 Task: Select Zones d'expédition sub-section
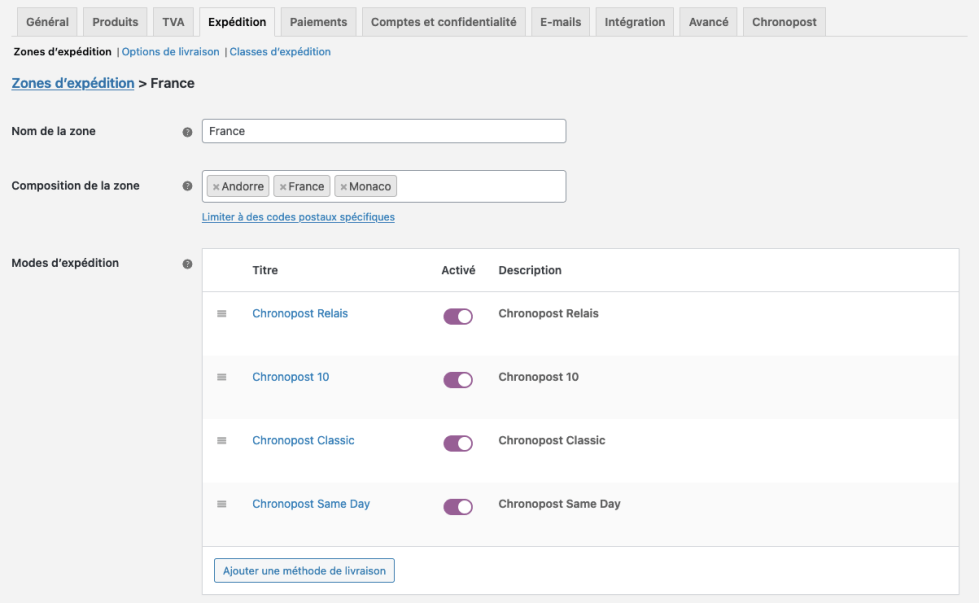coord(62,52)
